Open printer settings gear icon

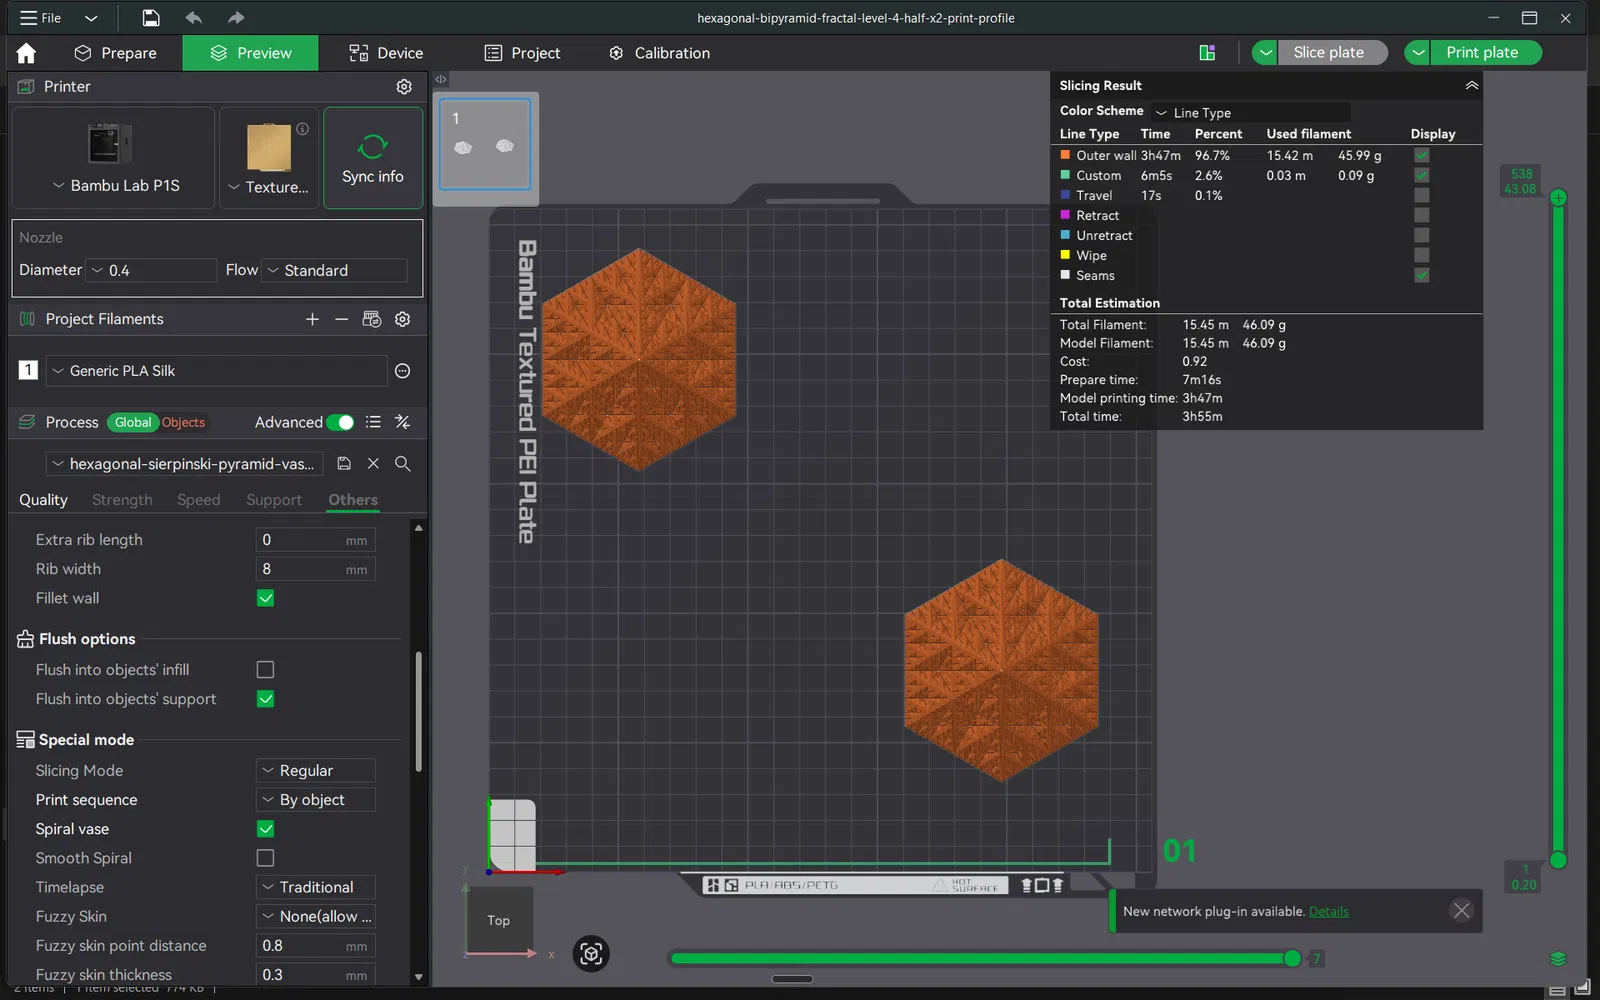pyautogui.click(x=404, y=87)
